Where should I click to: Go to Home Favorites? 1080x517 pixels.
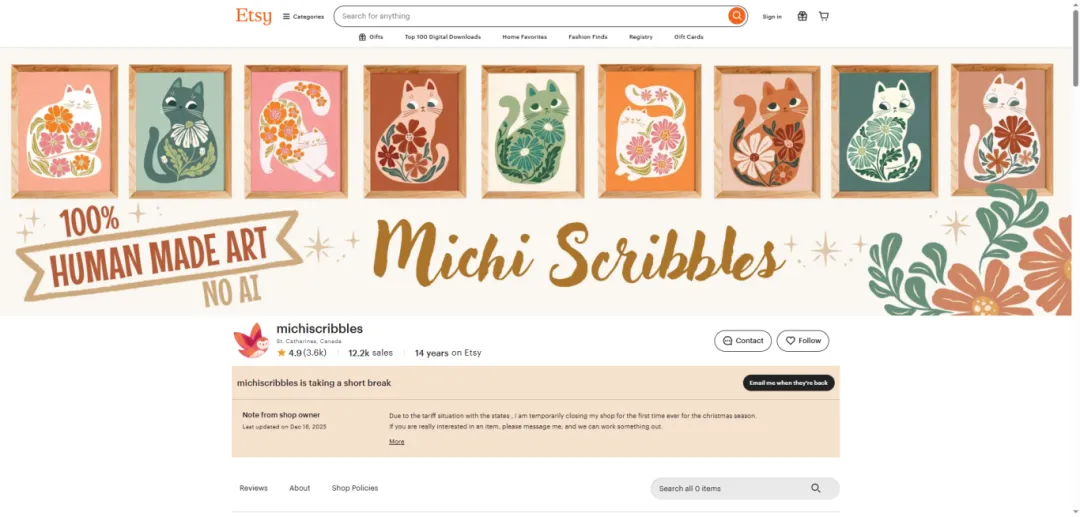(x=524, y=37)
